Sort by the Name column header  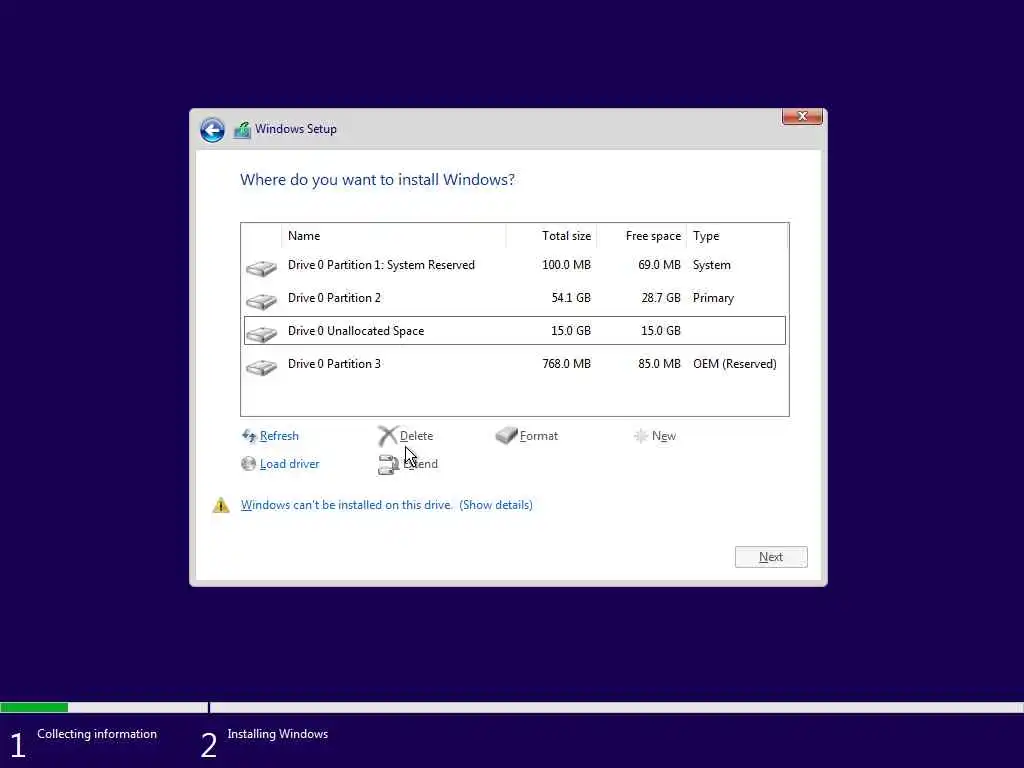394,236
